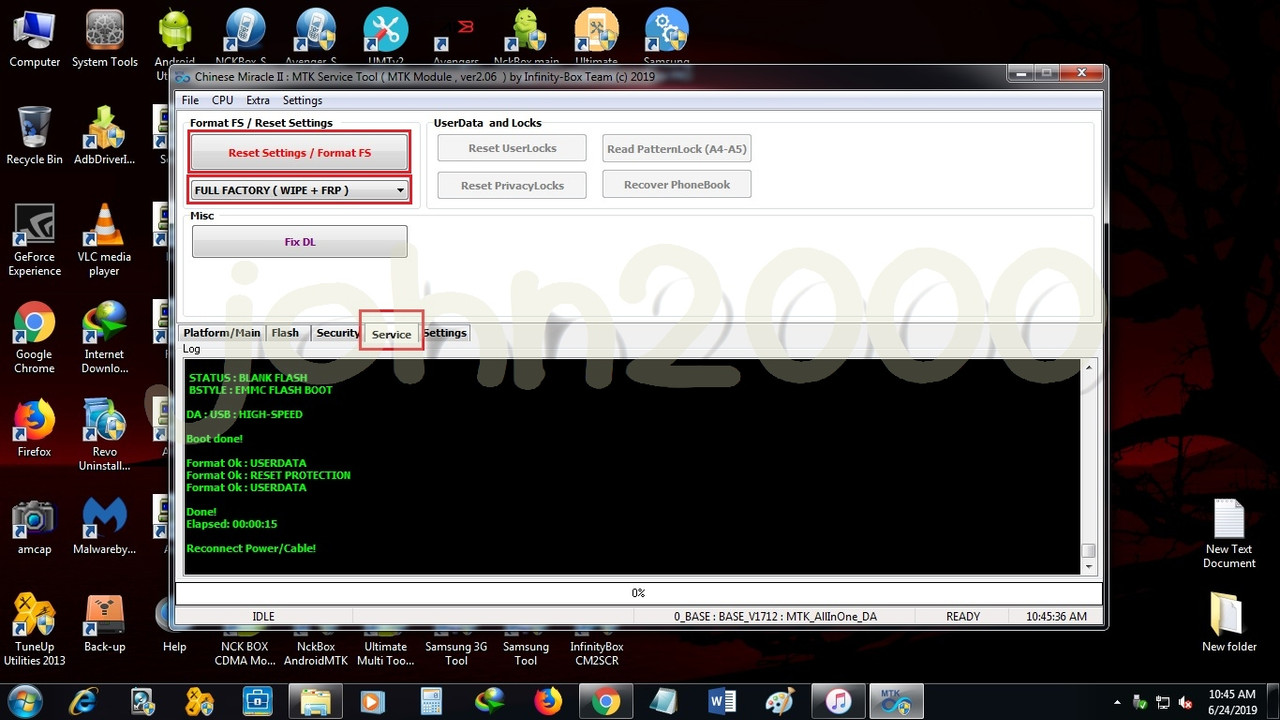Click the Reset UserLocks button
Image resolution: width=1280 pixels, height=720 pixels.
[x=512, y=148]
